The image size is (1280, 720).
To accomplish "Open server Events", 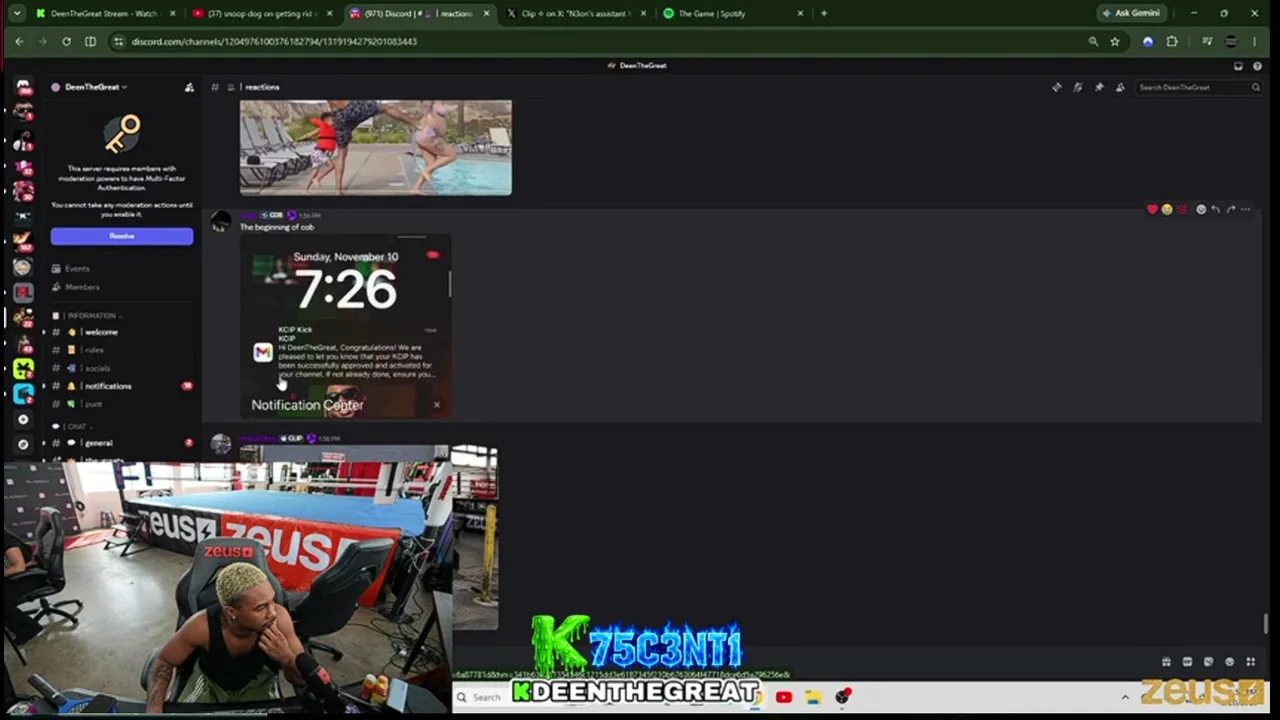I will pyautogui.click(x=78, y=268).
